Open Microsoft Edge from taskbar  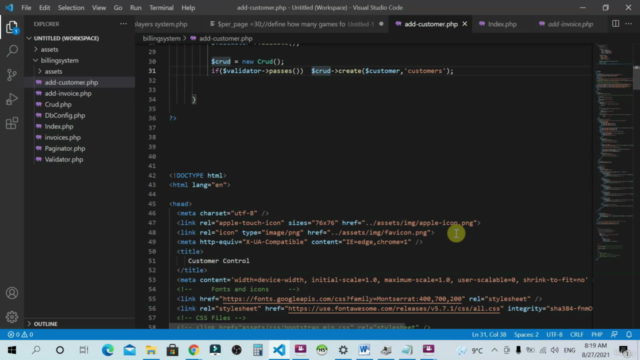(108, 350)
